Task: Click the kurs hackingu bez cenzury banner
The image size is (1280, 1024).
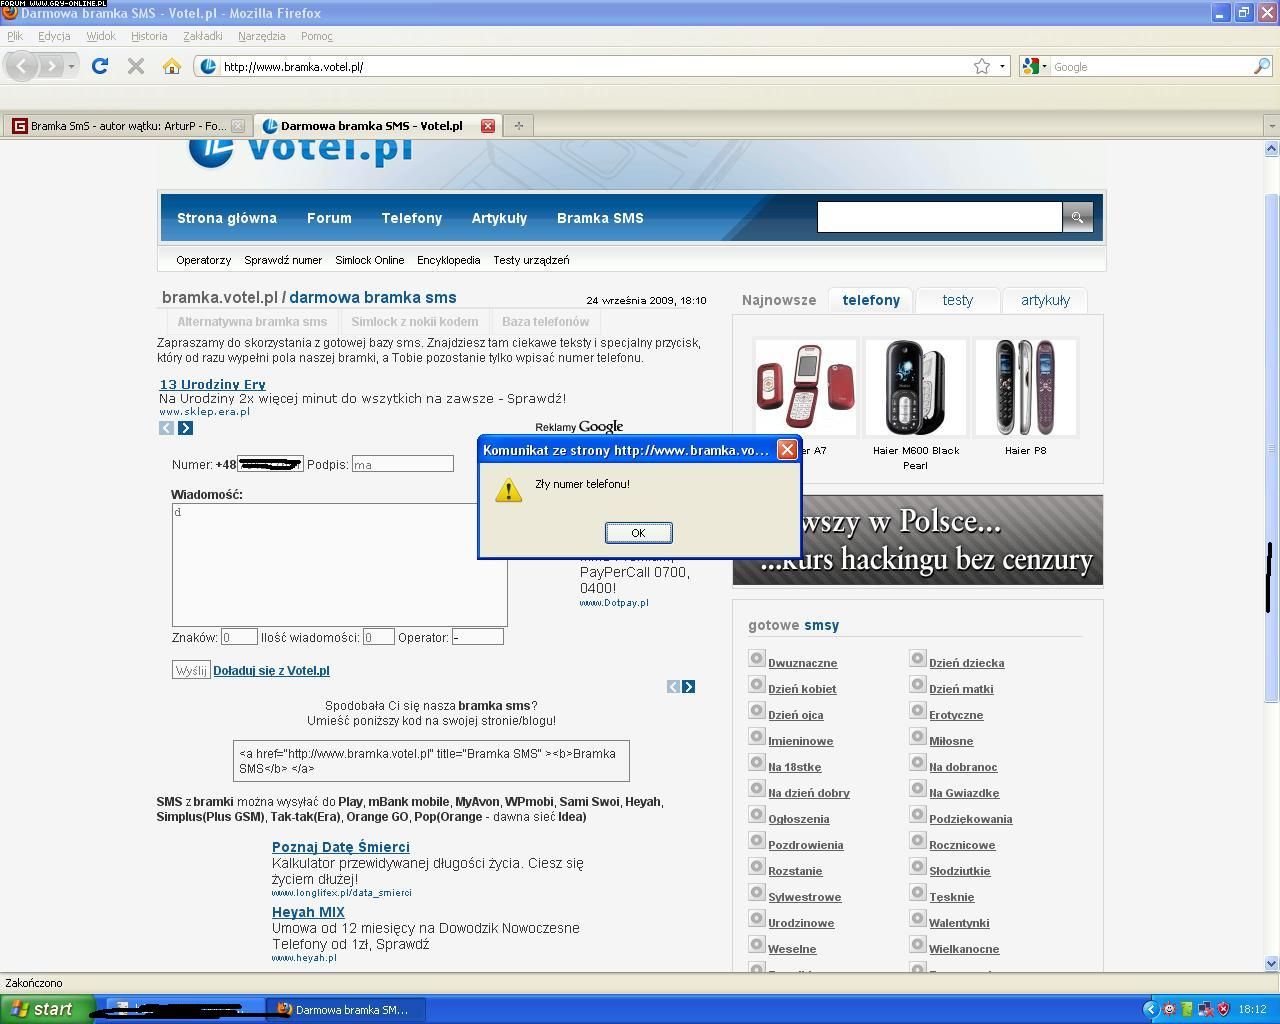Action: pos(918,540)
